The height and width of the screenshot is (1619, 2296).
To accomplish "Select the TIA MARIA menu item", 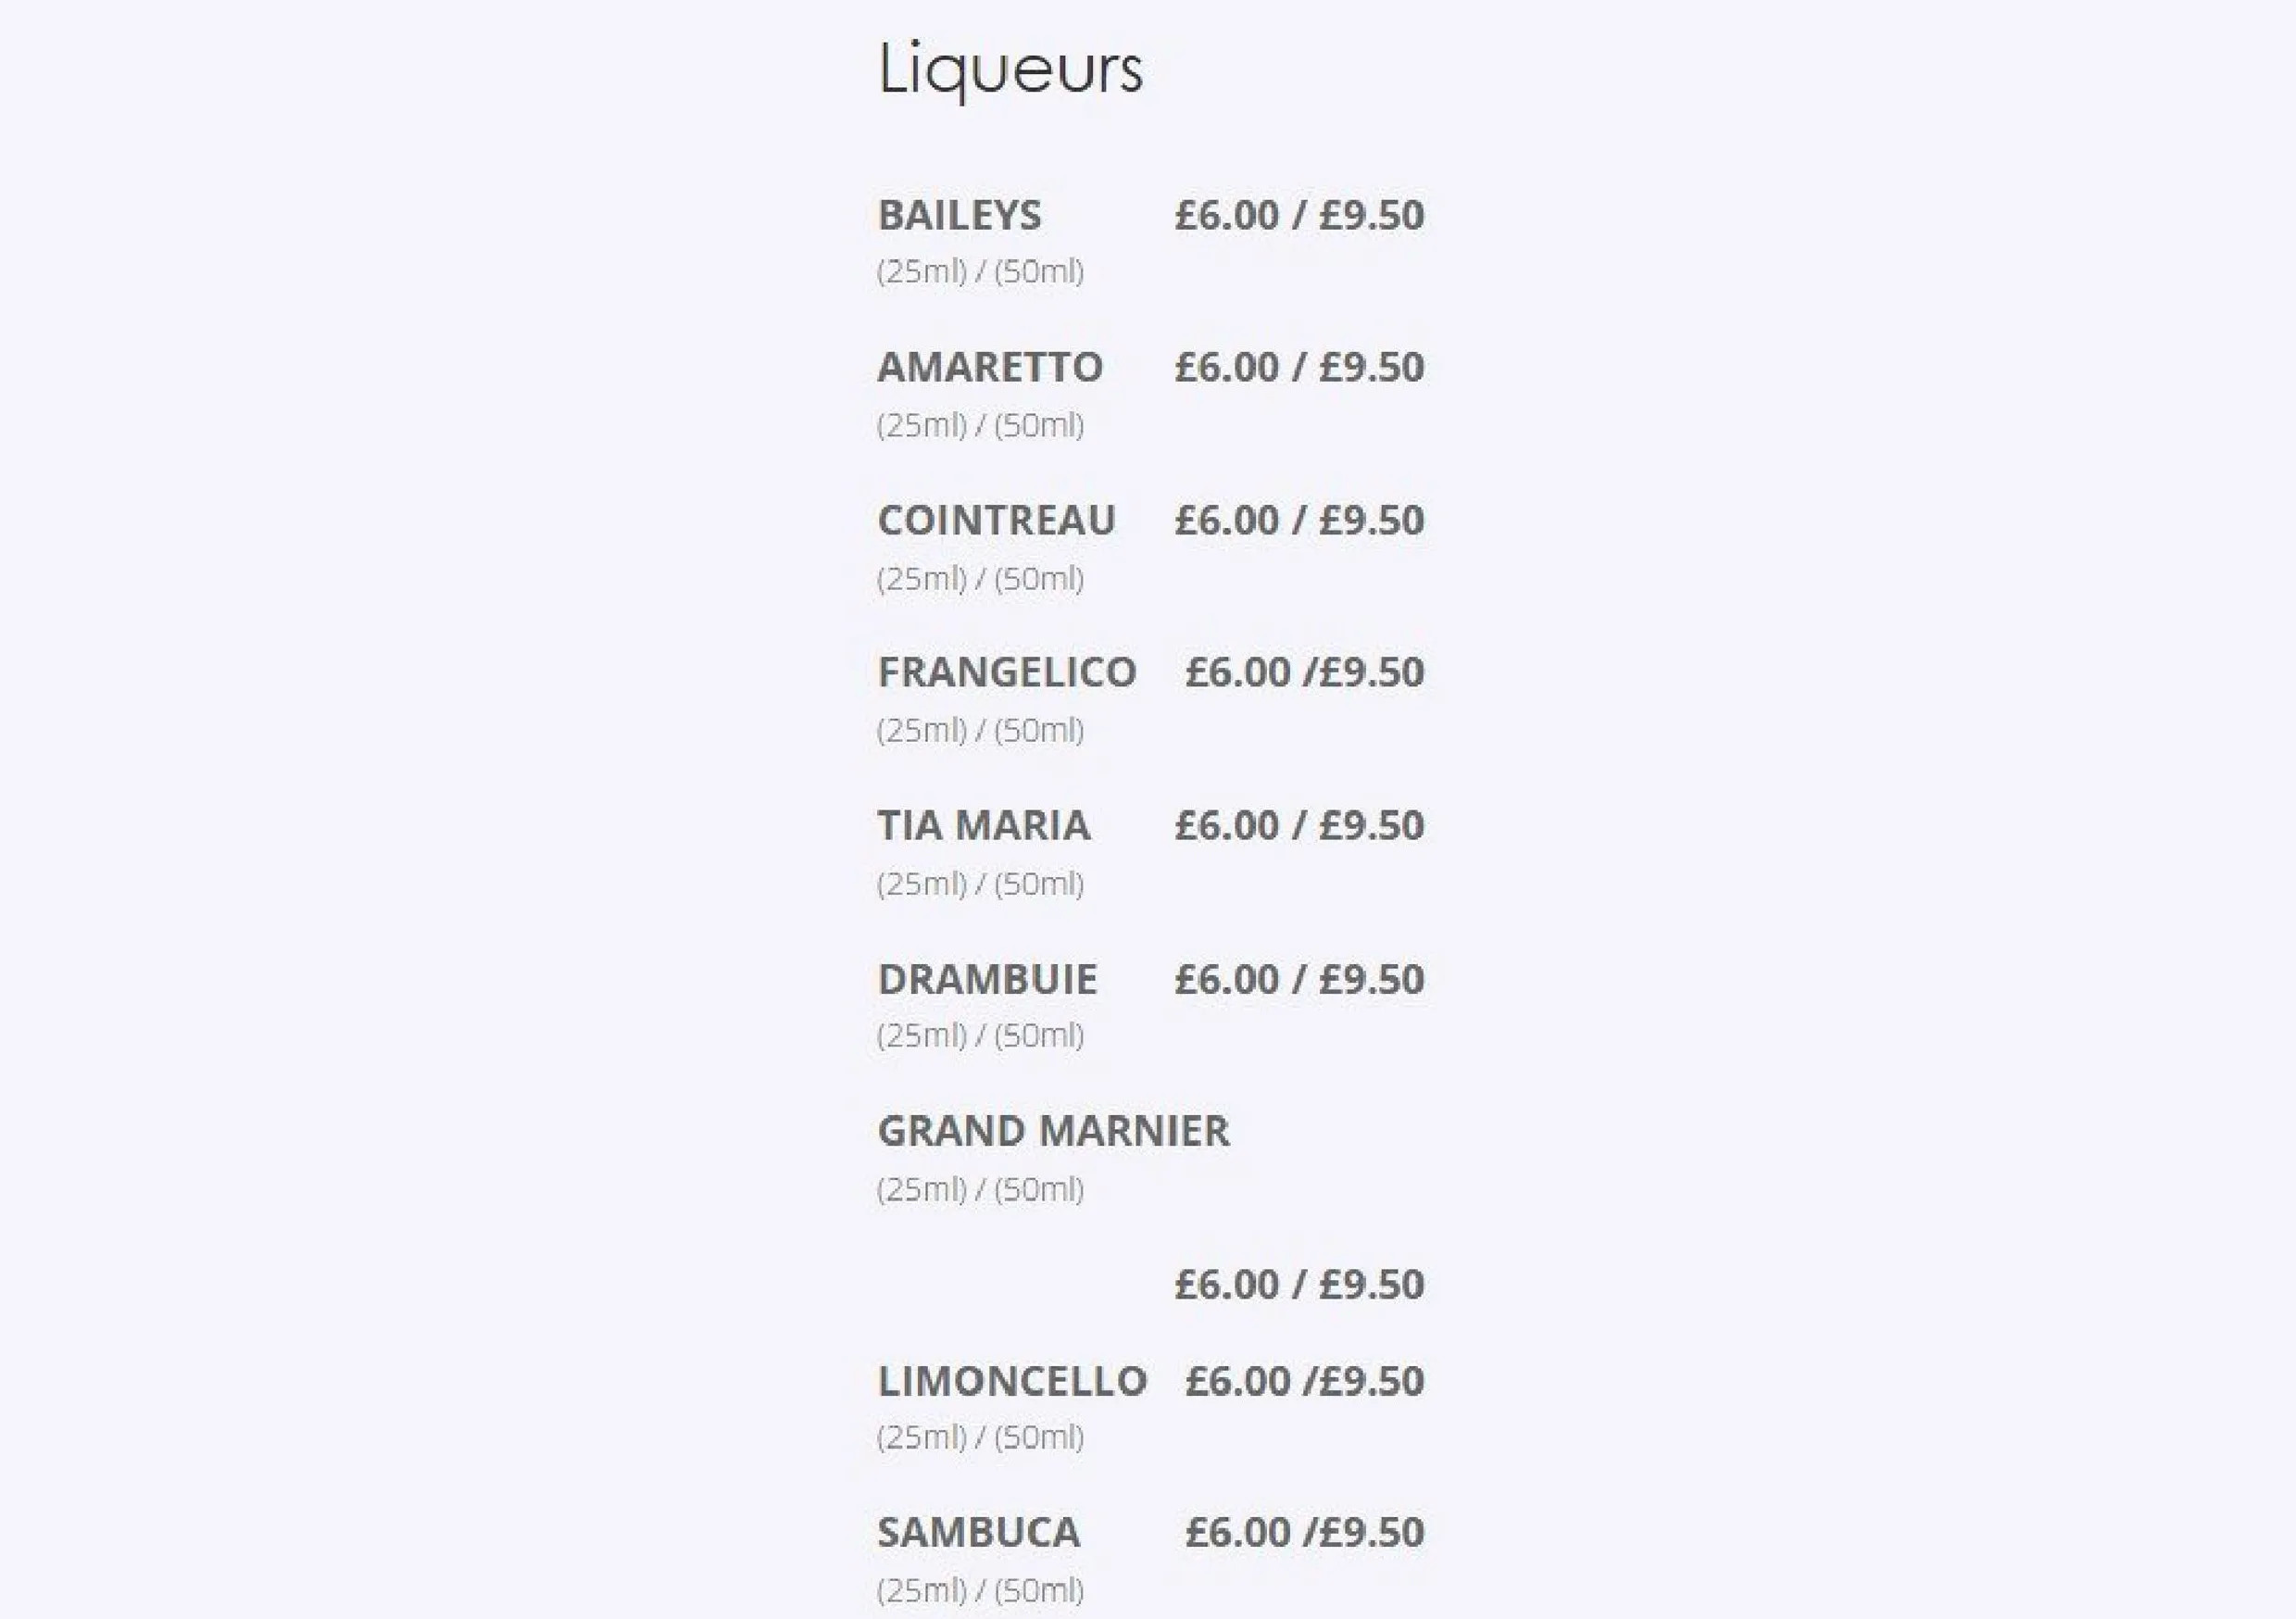I will coord(984,825).
